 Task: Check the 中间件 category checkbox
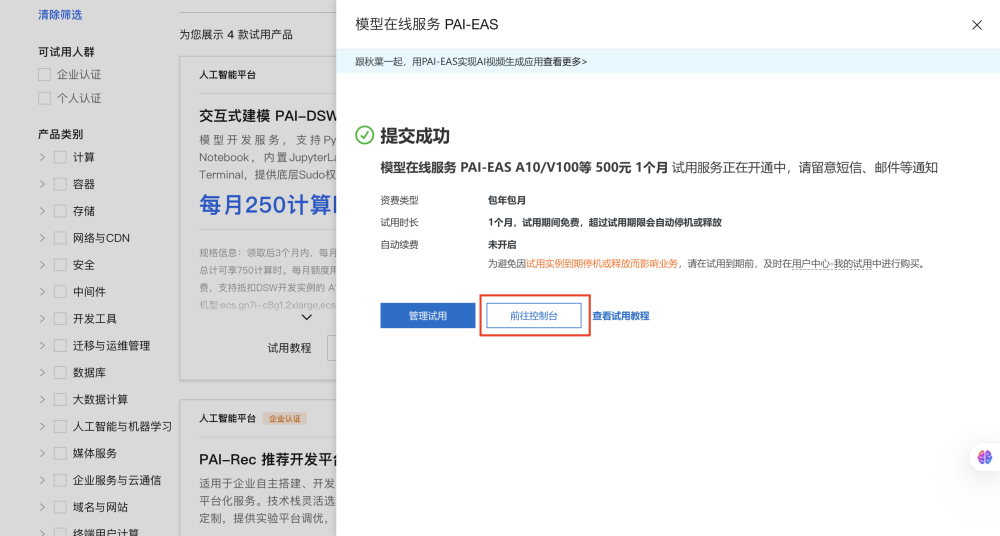click(61, 292)
